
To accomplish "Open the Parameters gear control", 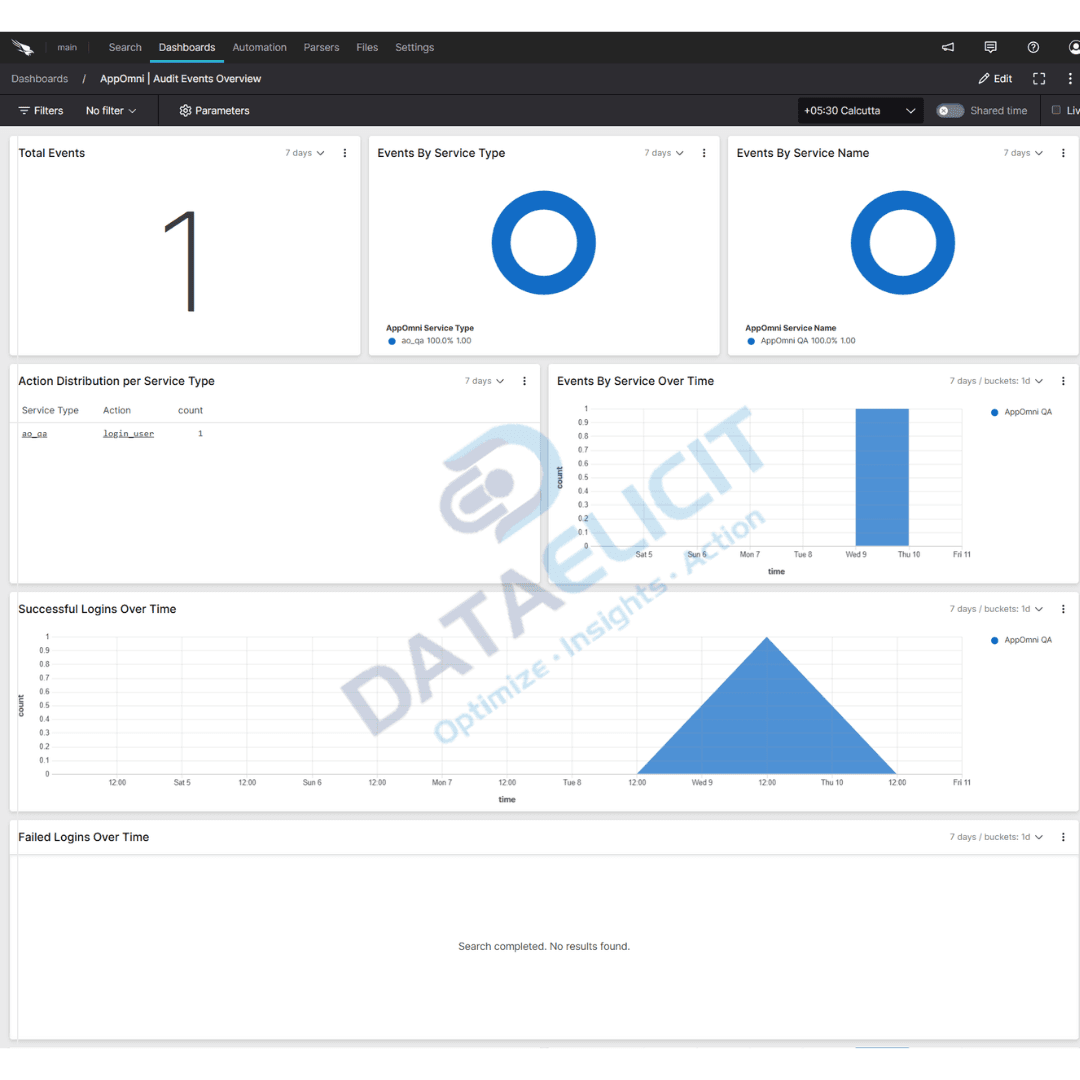I will point(213,110).
